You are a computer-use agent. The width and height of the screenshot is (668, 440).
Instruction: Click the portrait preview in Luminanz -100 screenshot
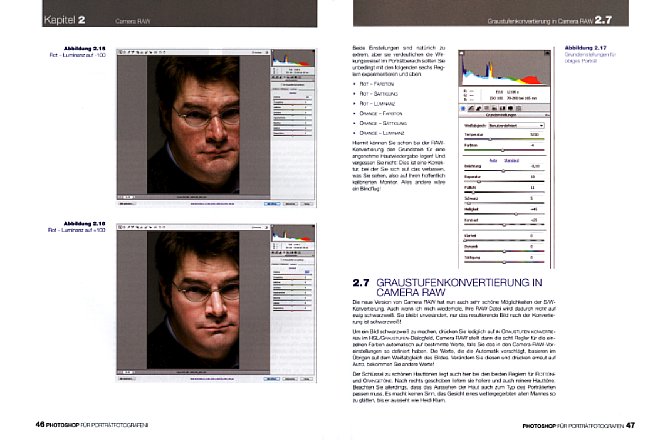(x=193, y=125)
